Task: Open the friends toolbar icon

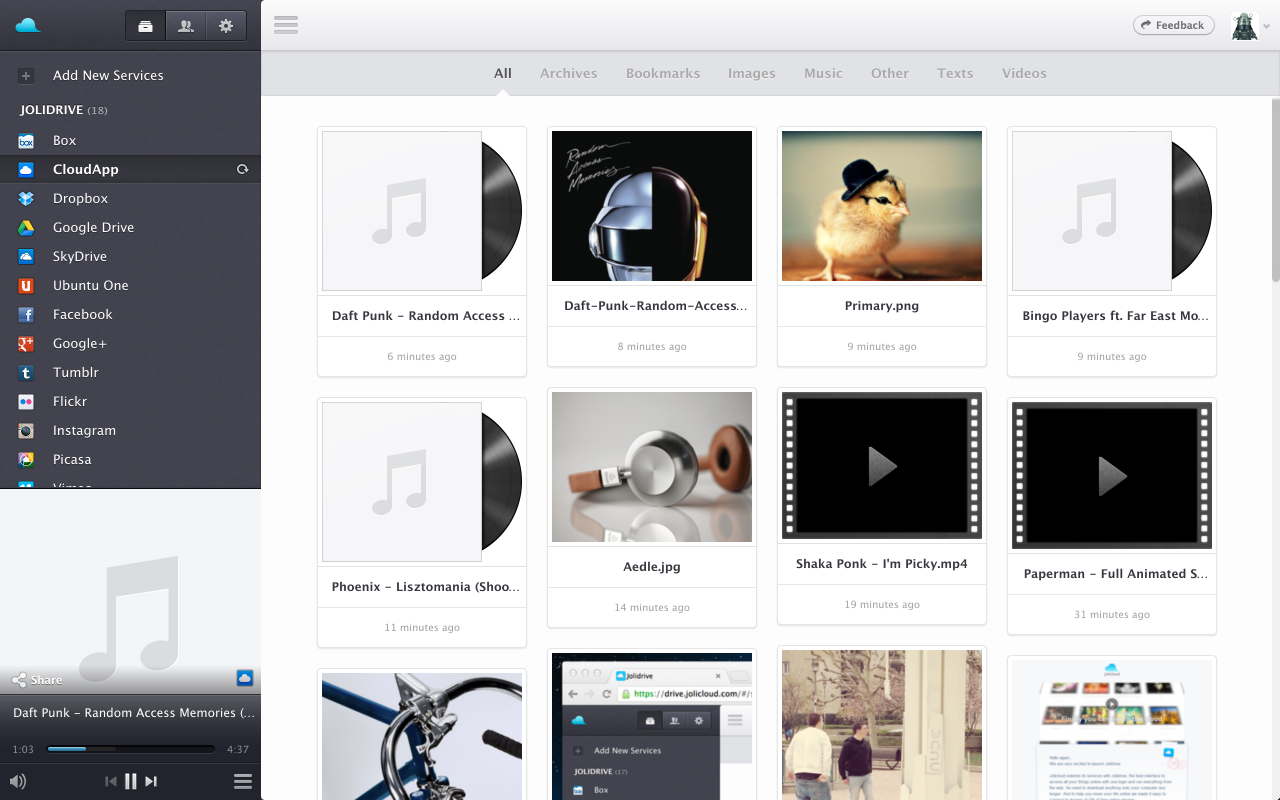Action: click(186, 26)
